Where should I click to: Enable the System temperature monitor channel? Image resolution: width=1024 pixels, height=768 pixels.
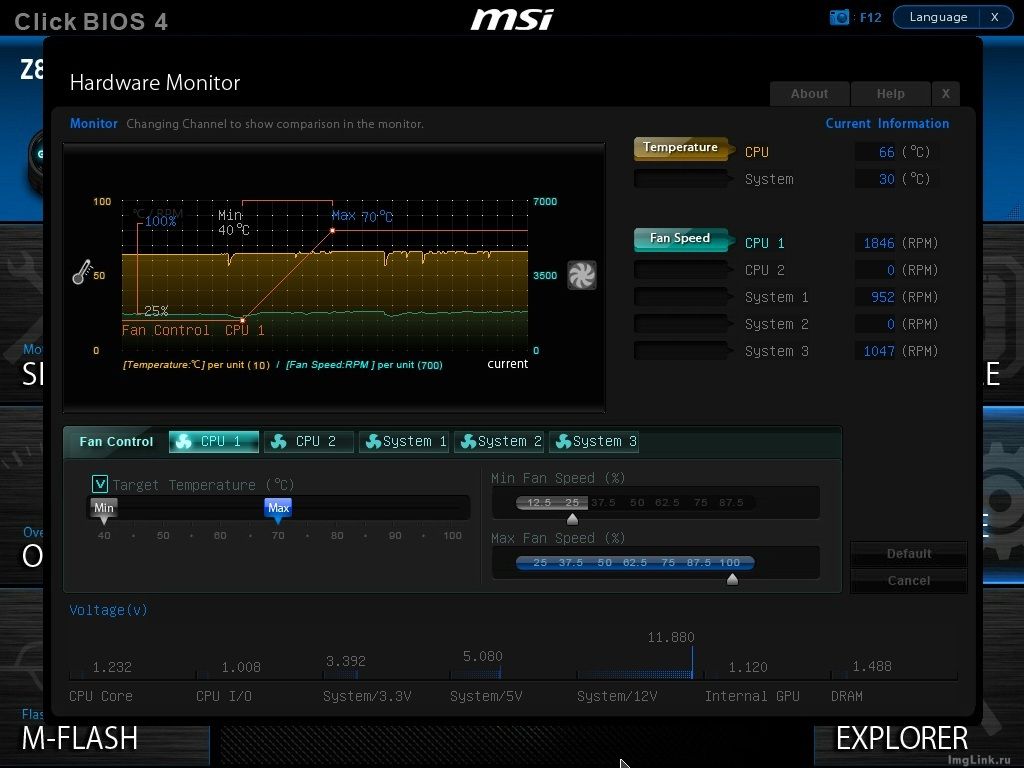point(681,179)
